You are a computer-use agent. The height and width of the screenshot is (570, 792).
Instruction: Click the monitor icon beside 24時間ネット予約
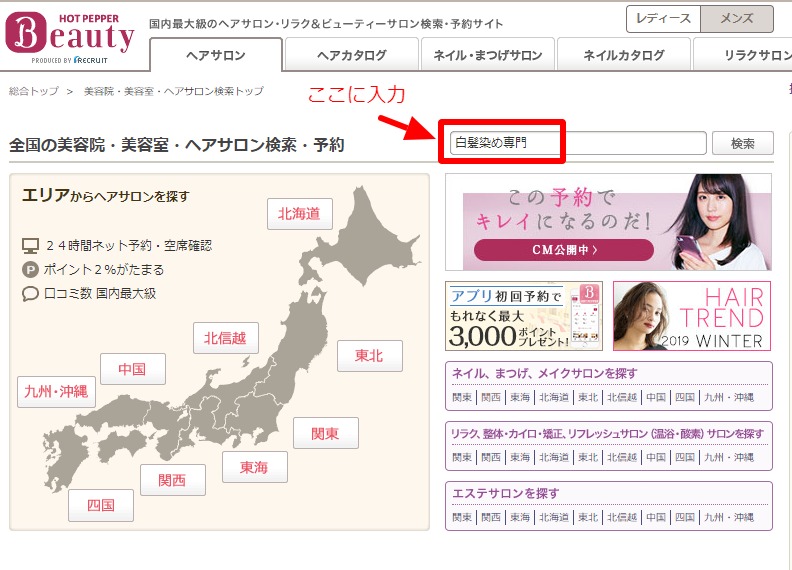click(x=30, y=246)
